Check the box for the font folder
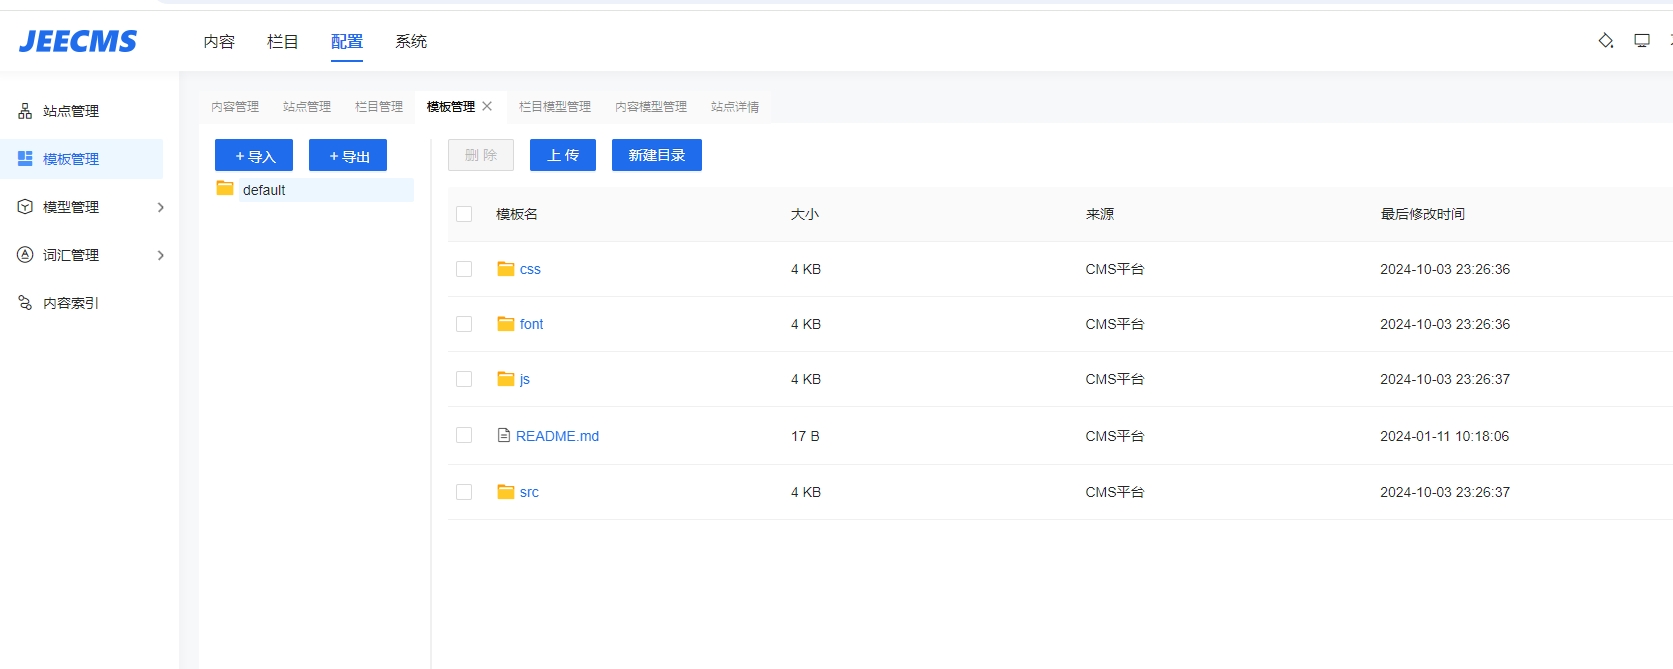The width and height of the screenshot is (1673, 669). click(464, 324)
